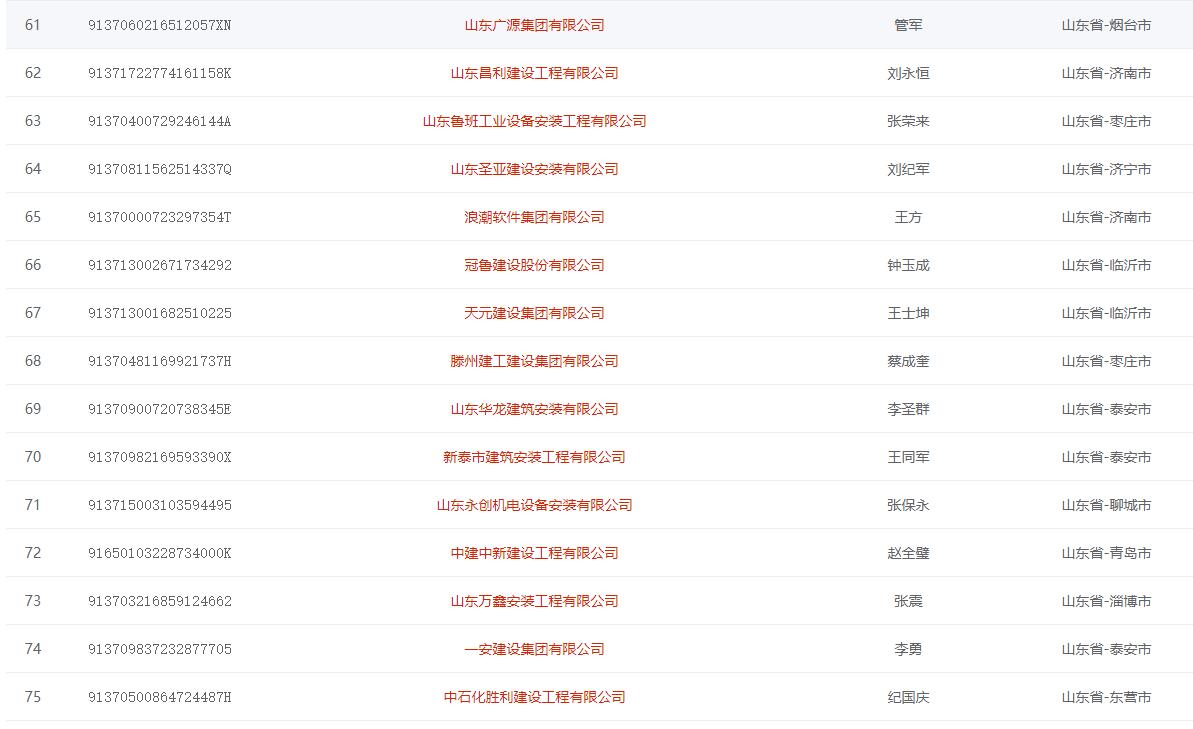This screenshot has height=729, width=1193.
Task: Click 山东鲁班工业设备安装工程有限公司 link
Action: coord(534,121)
